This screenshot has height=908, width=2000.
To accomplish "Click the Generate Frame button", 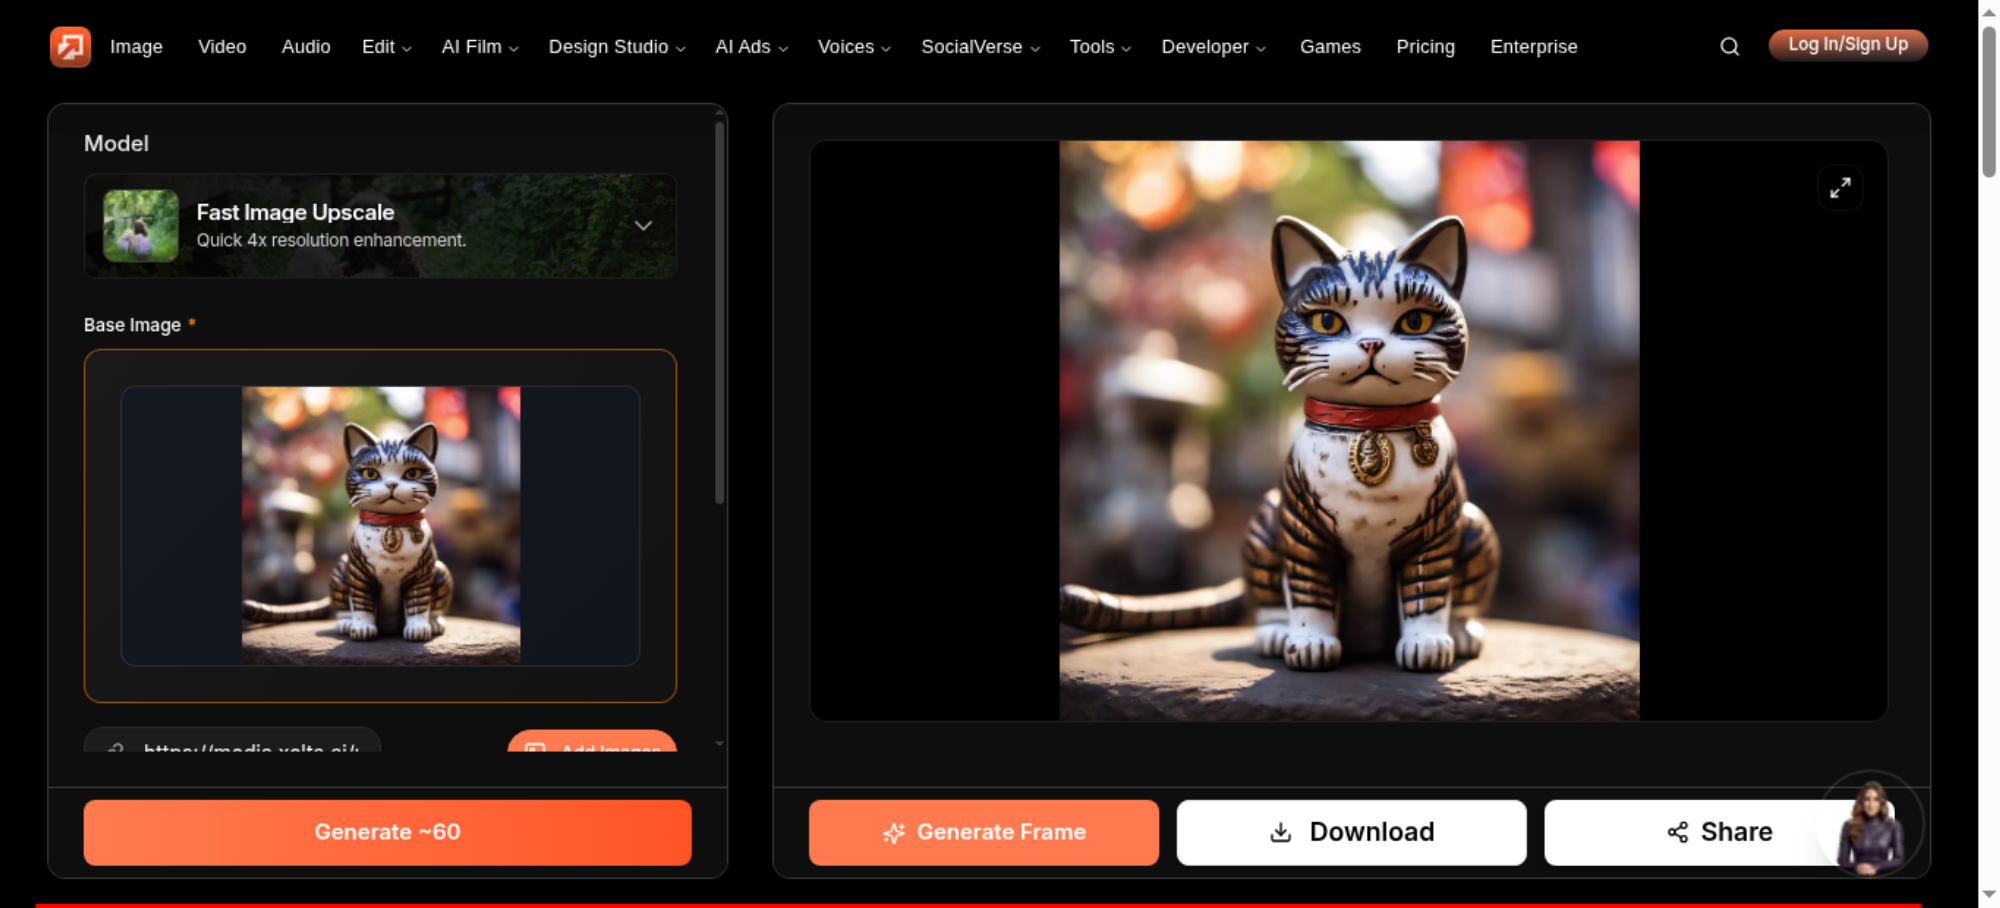I will [x=984, y=832].
